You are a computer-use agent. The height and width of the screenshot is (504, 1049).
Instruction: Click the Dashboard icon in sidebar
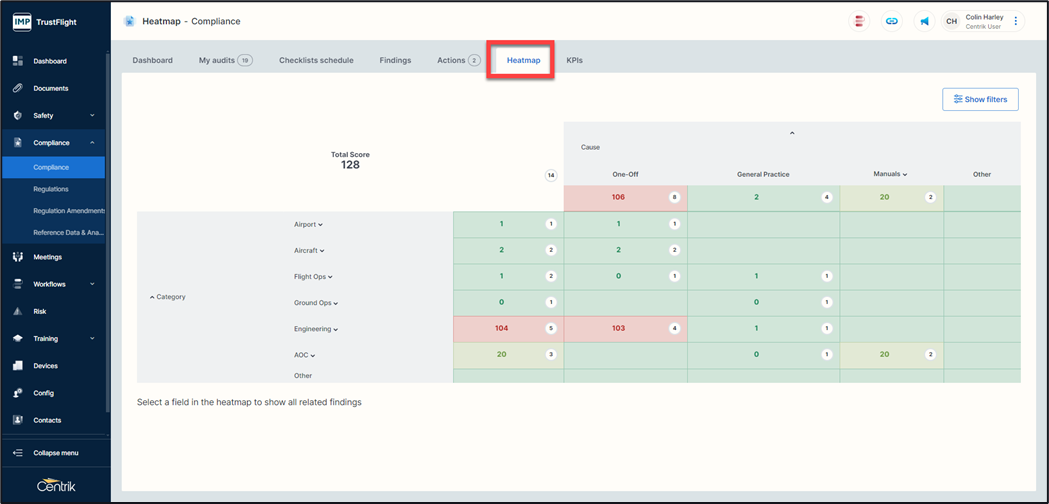[18, 61]
